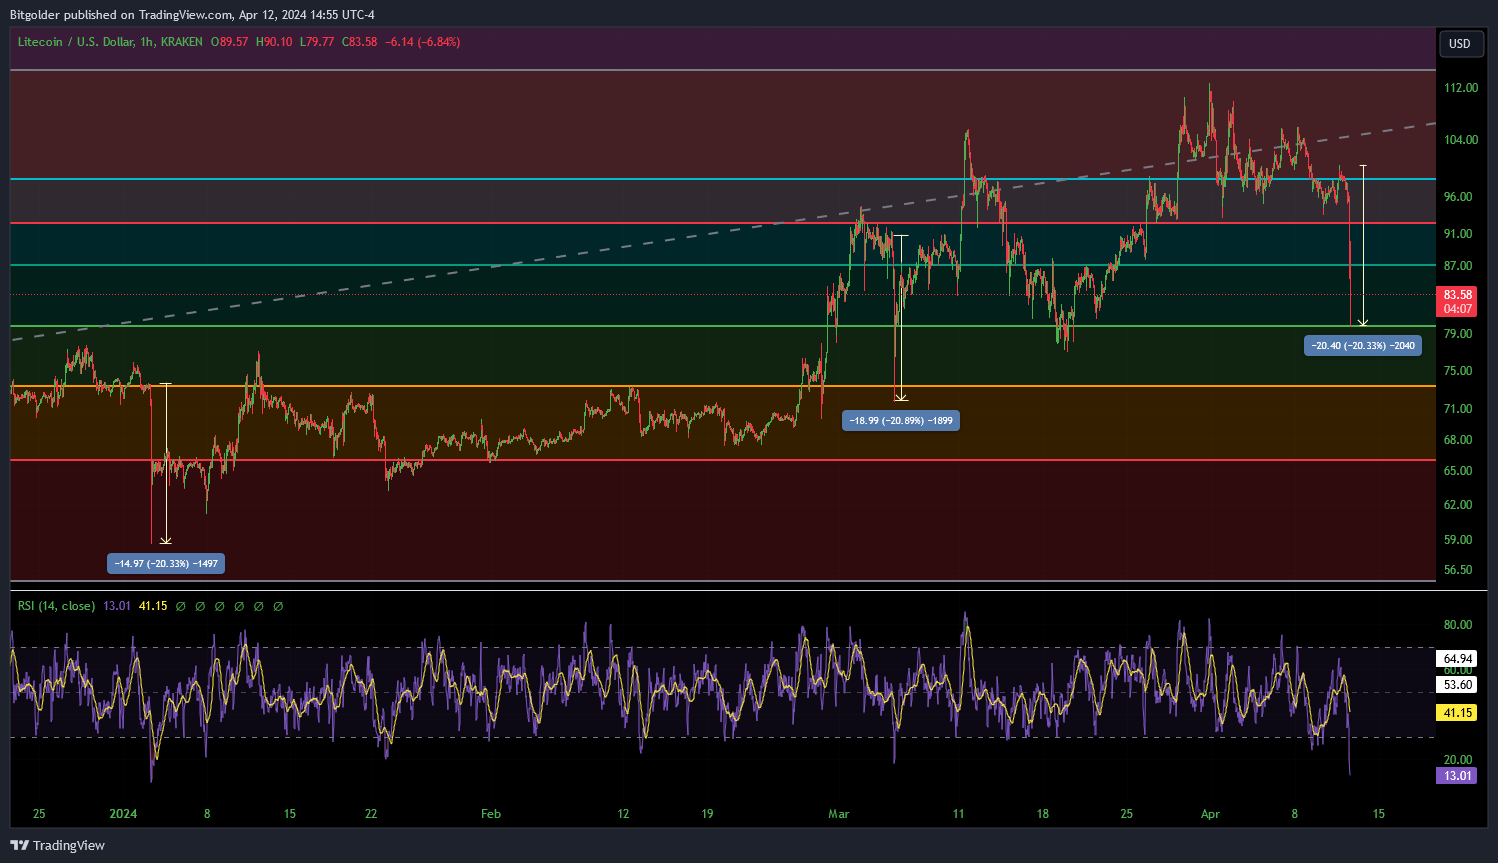
Task: Click the Mar label on time axis
Action: [839, 814]
